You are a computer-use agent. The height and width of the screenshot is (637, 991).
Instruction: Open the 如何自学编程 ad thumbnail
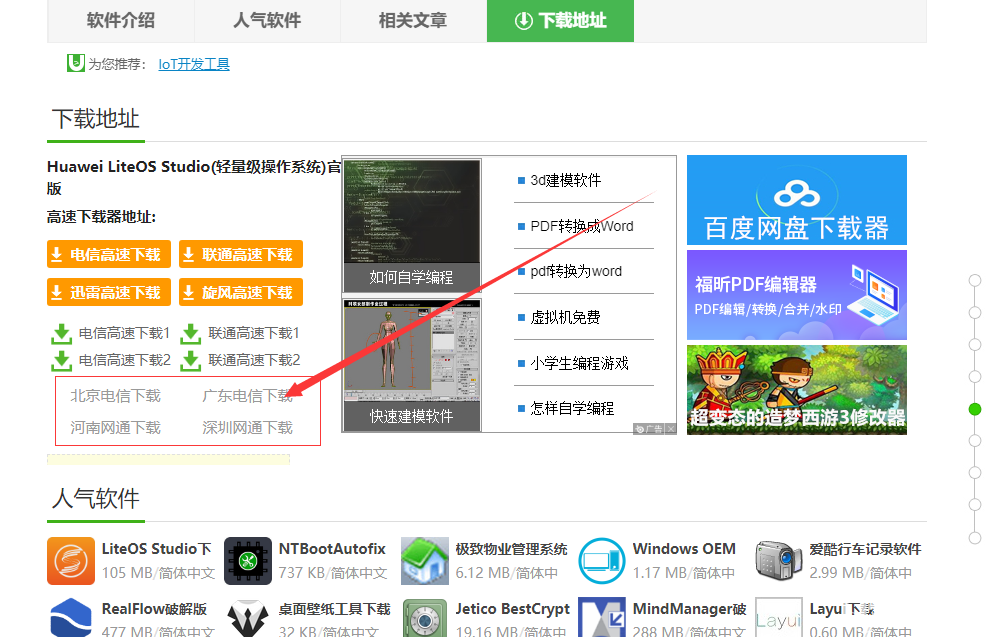pyautogui.click(x=411, y=225)
